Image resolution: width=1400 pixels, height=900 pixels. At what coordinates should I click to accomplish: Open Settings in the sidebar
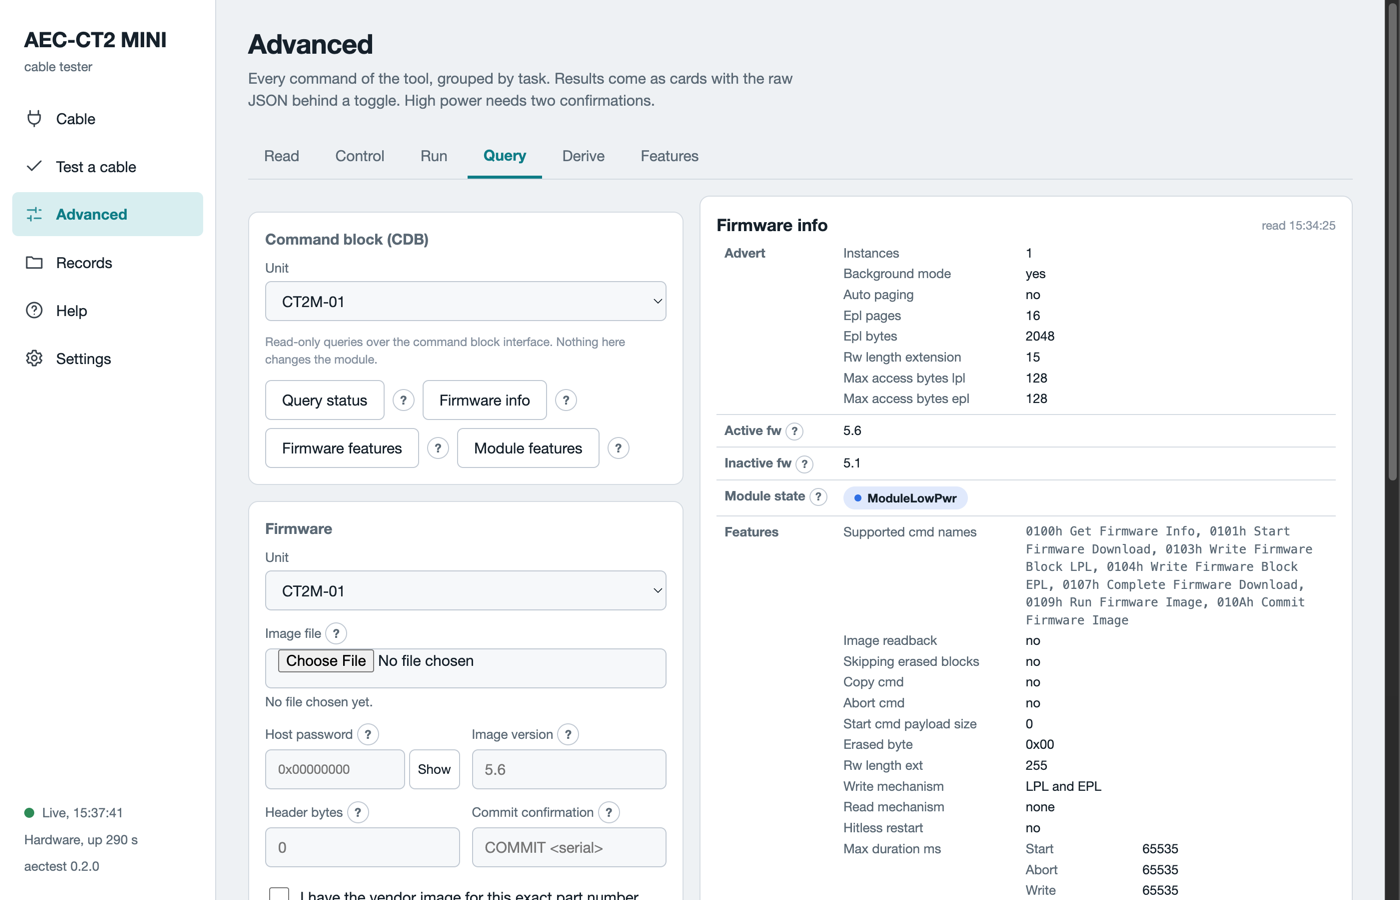(108, 358)
